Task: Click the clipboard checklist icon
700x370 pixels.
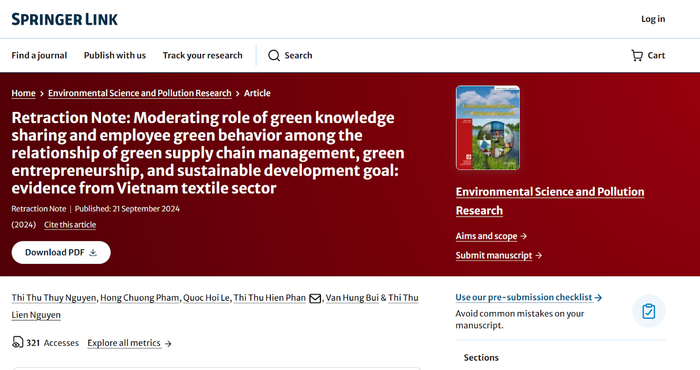Action: pyautogui.click(x=649, y=311)
